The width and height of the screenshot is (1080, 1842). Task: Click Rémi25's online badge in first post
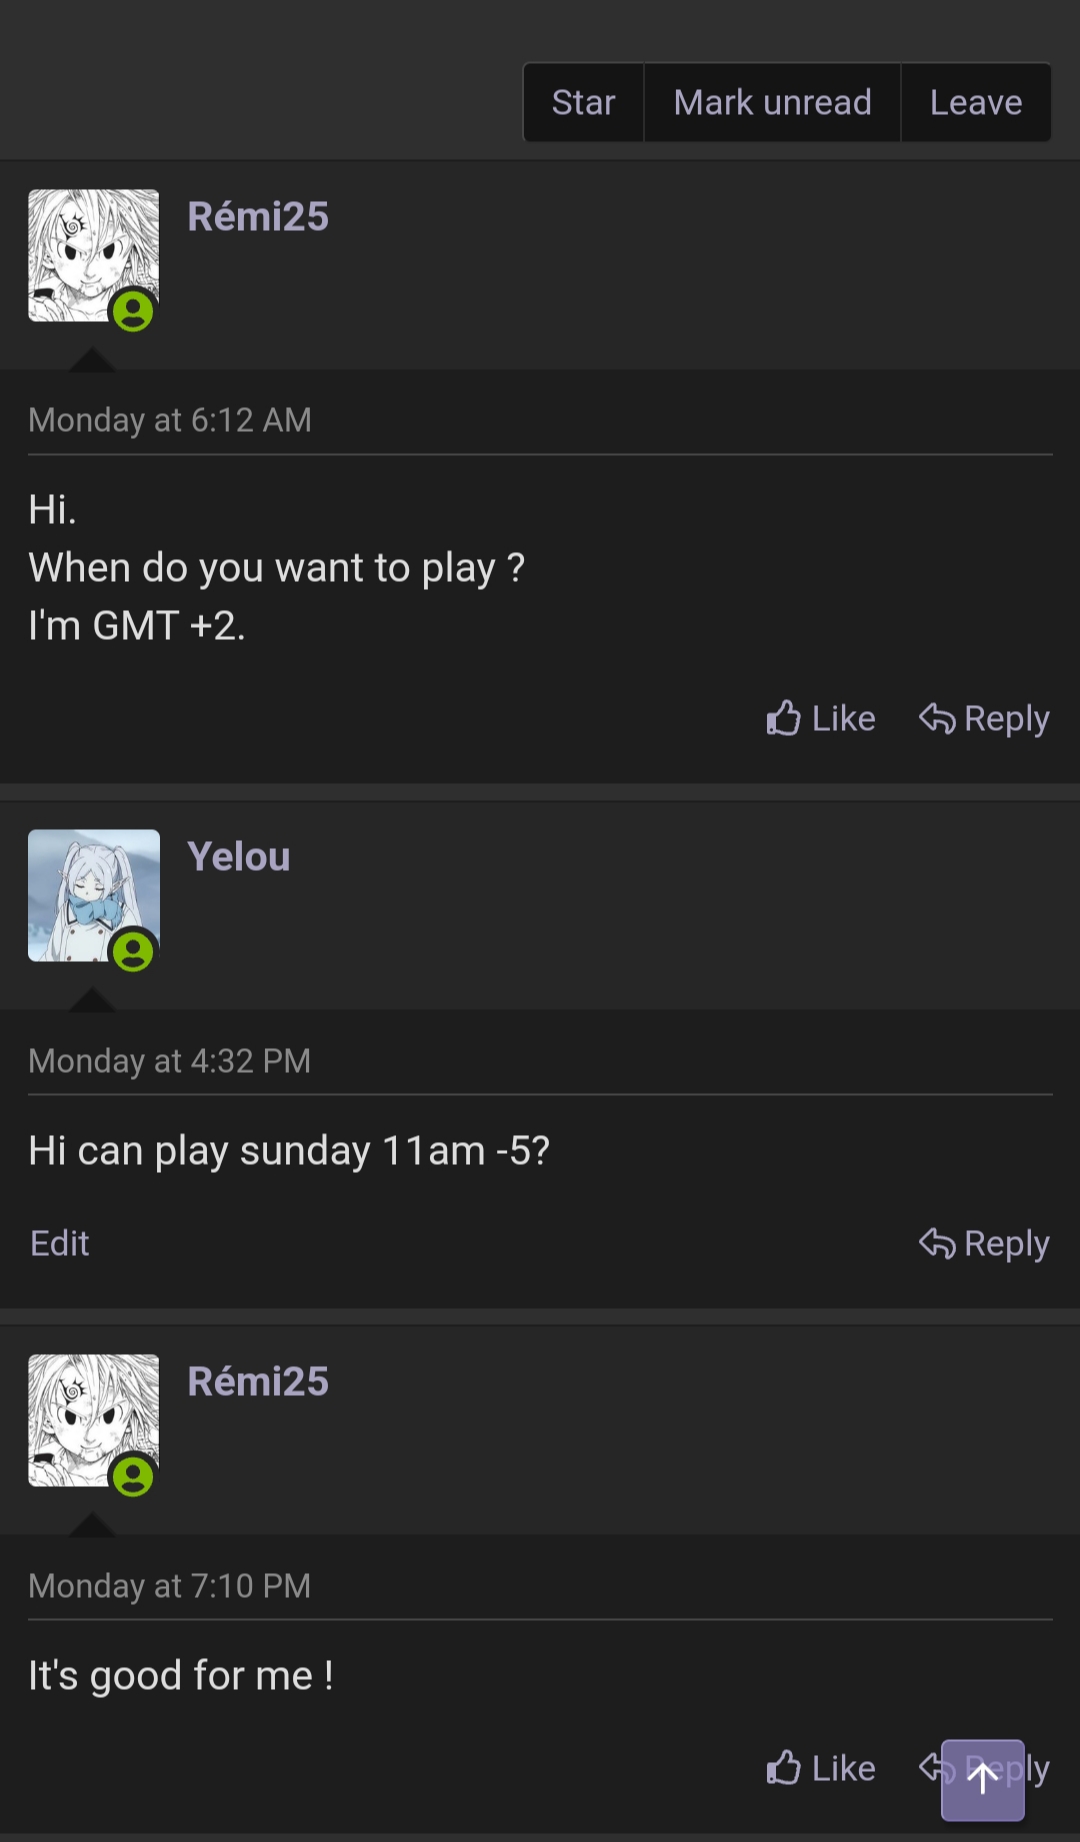coord(133,311)
